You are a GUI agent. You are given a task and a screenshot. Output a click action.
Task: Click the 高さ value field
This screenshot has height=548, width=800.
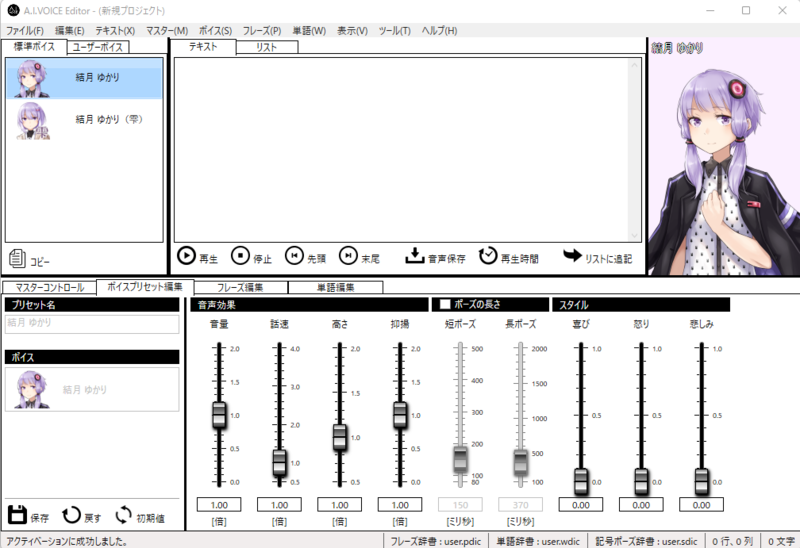[339, 505]
